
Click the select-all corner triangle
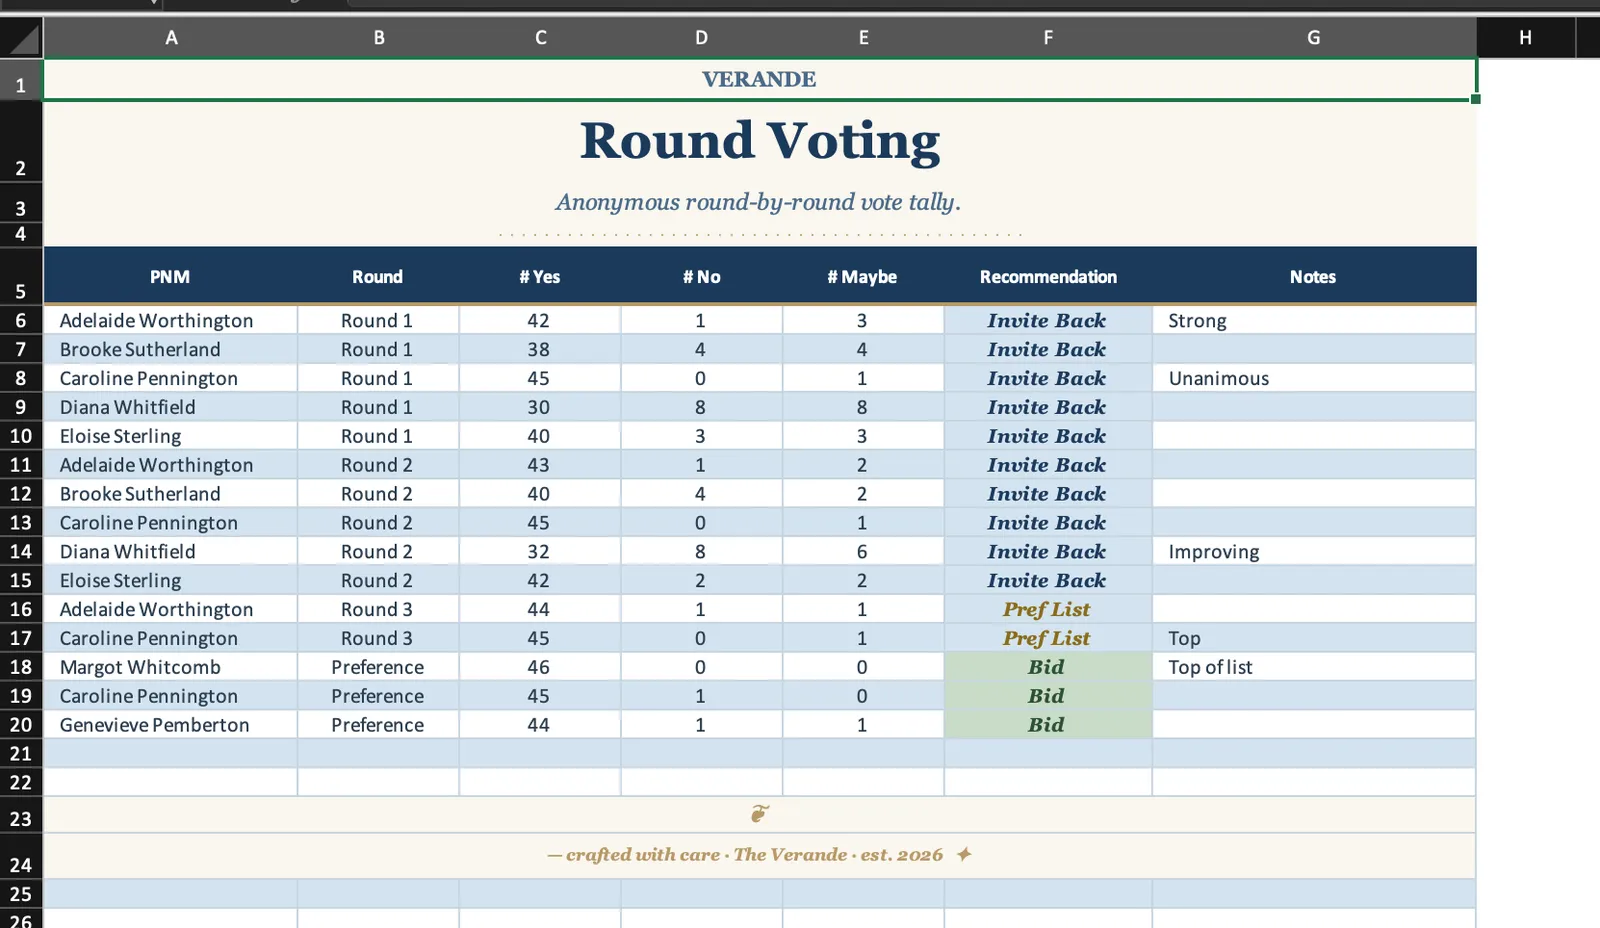coord(22,38)
